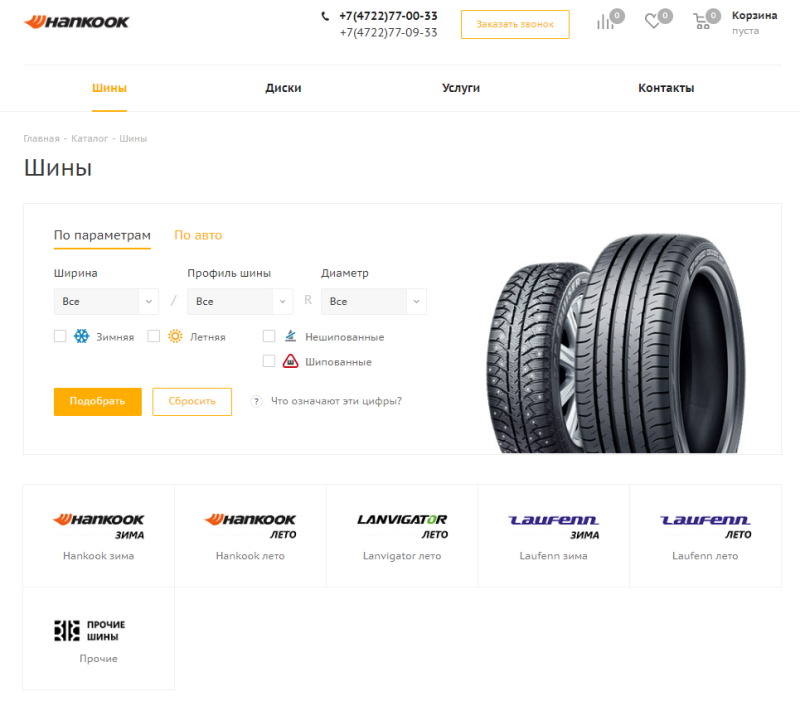Open Lanvigator лето brand tile
The height and width of the screenshot is (718, 800).
402,536
